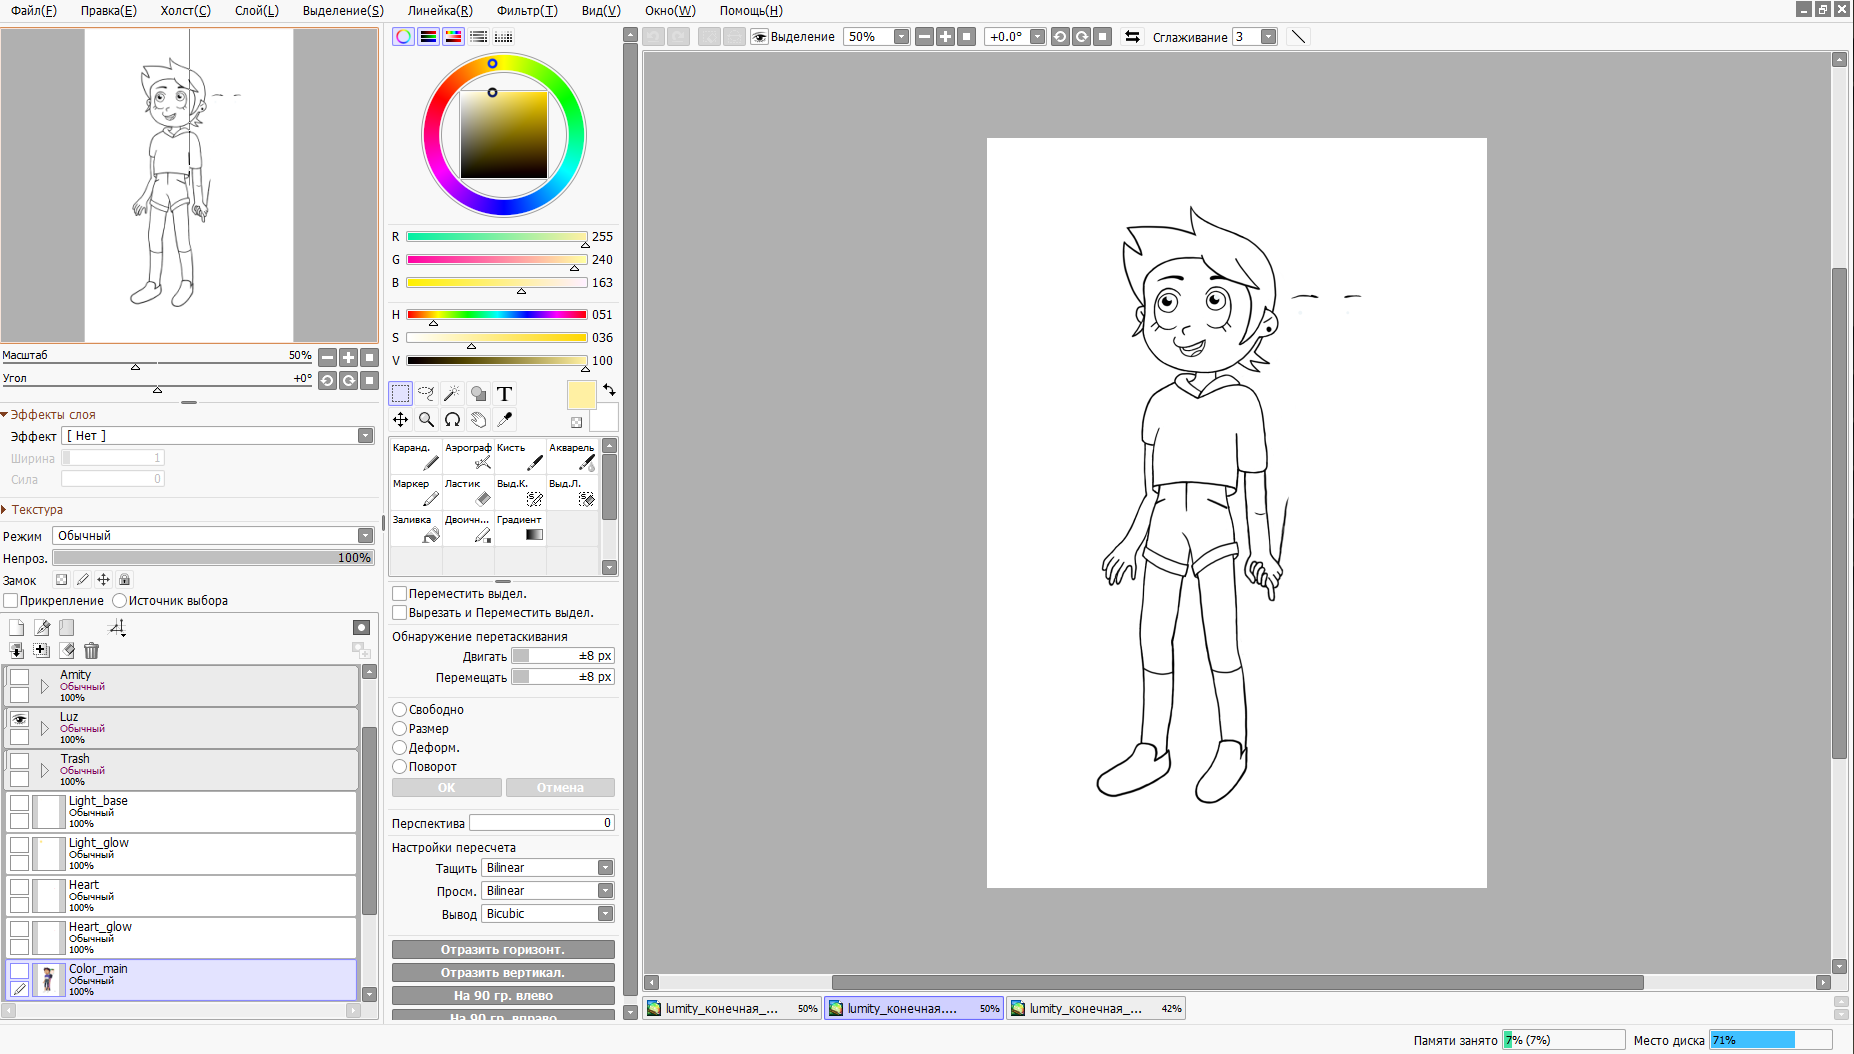Image resolution: width=1854 pixels, height=1054 pixels.
Task: Choose the Акварель watercolor brush
Action: [x=572, y=456]
